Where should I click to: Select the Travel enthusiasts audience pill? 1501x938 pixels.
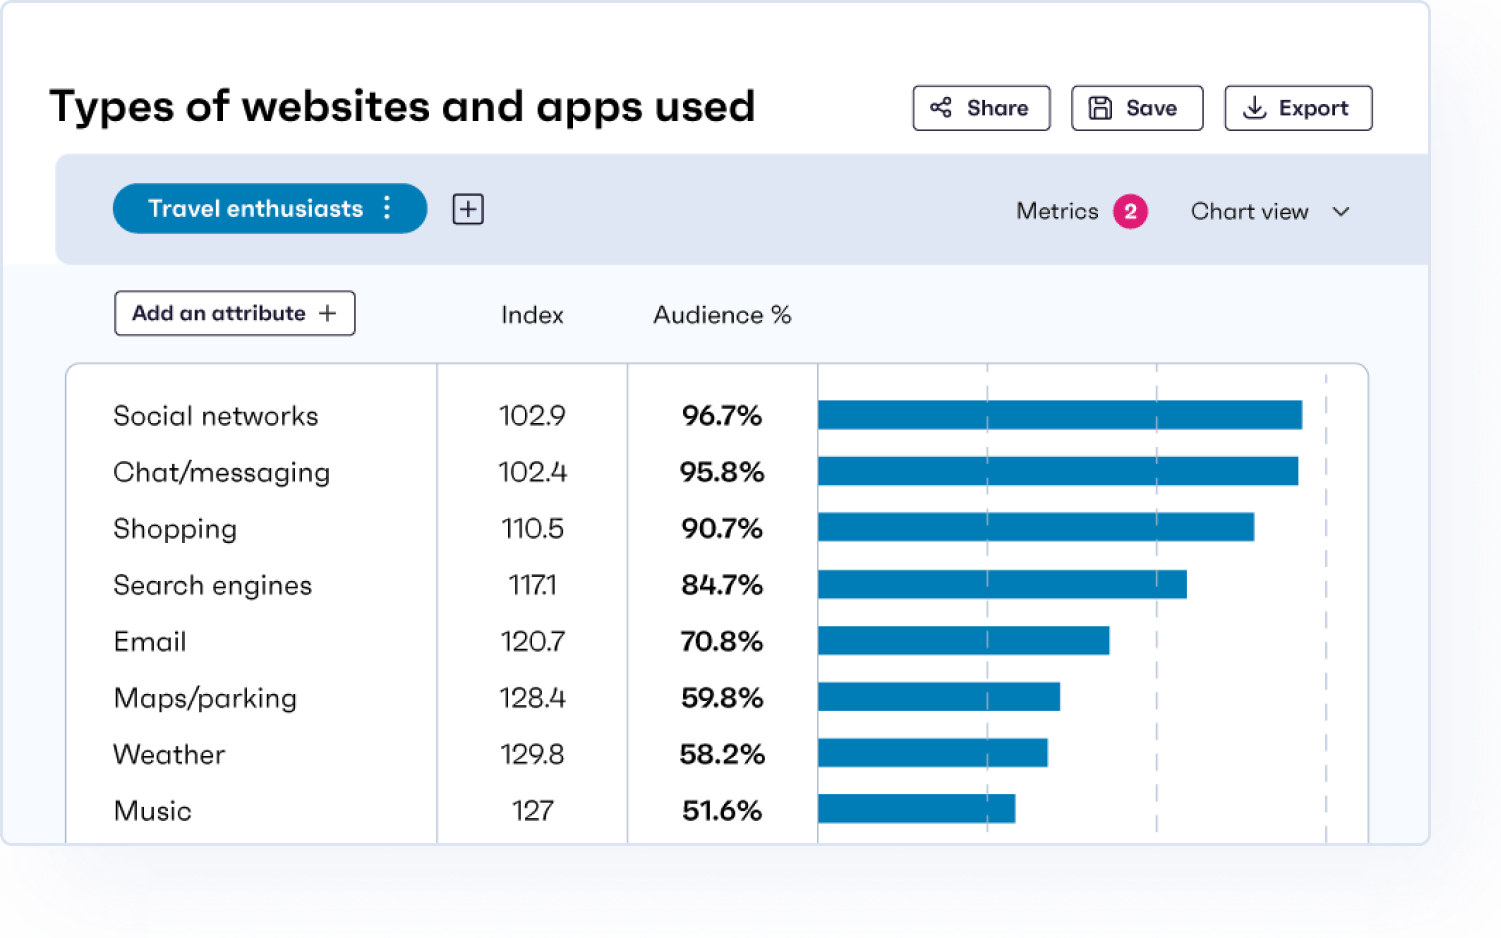click(255, 208)
